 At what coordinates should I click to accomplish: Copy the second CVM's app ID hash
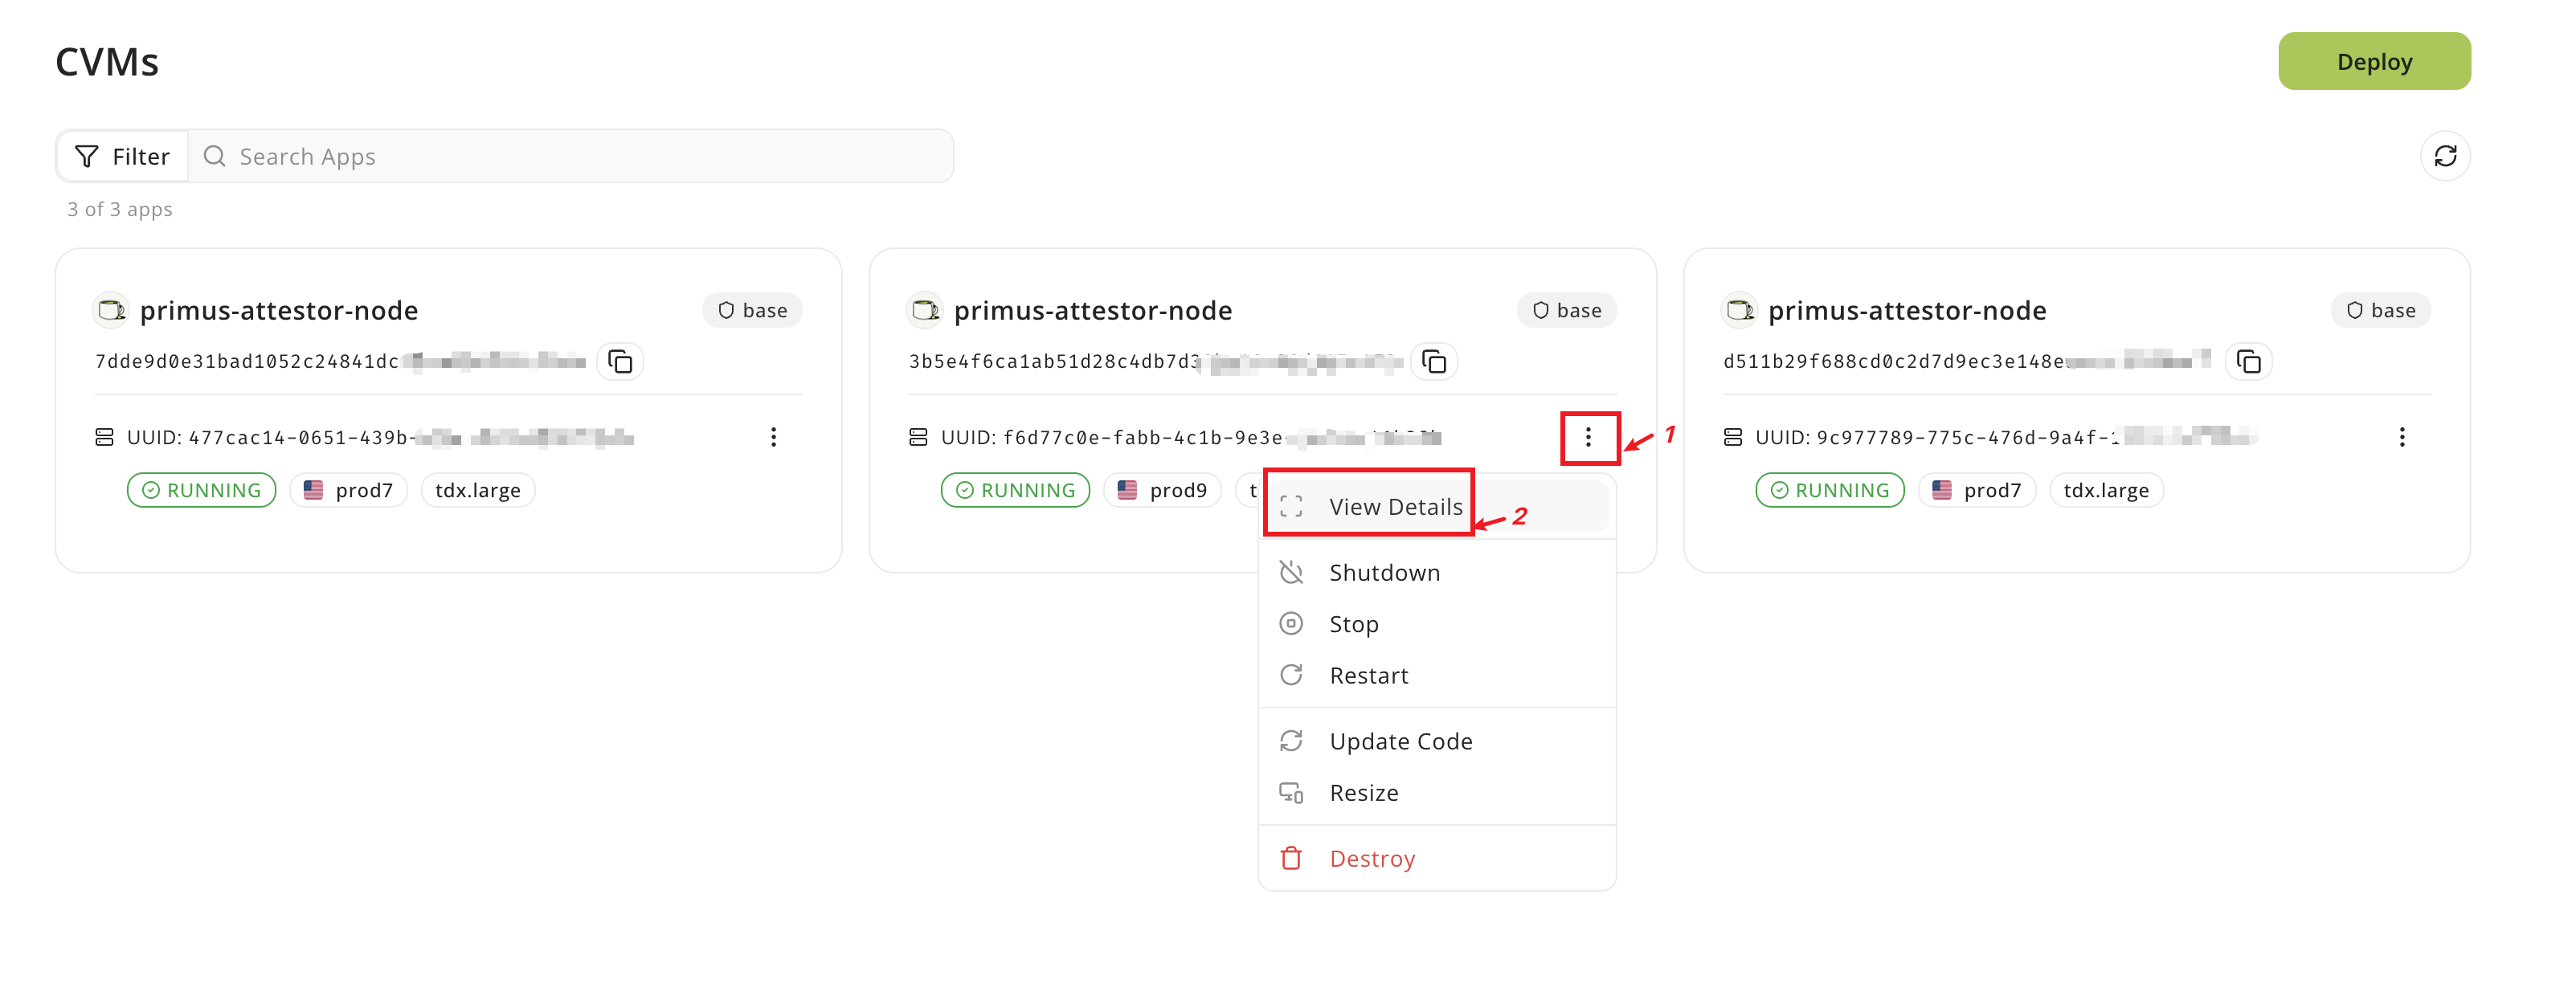point(1433,361)
